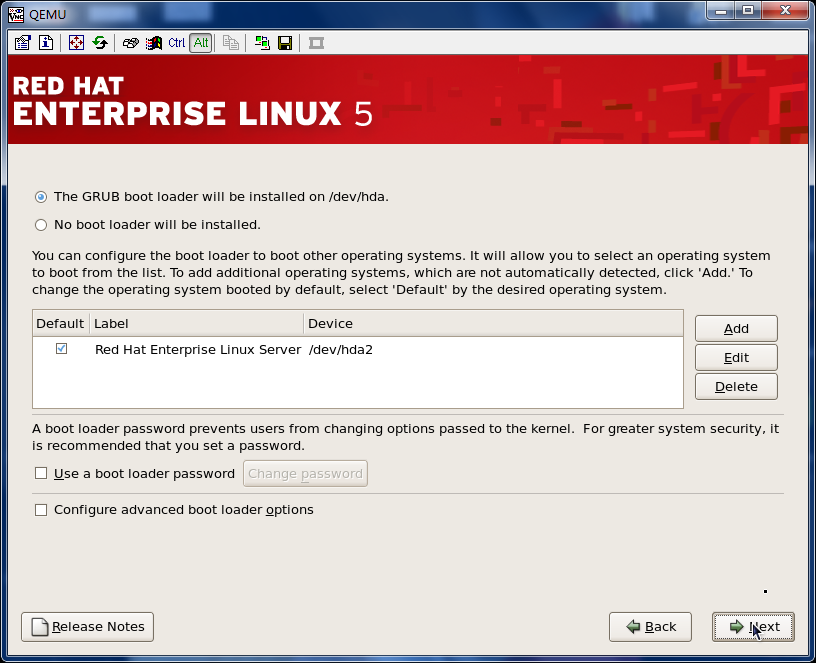Click the full-screen arrows icon

pyautogui.click(x=76, y=43)
